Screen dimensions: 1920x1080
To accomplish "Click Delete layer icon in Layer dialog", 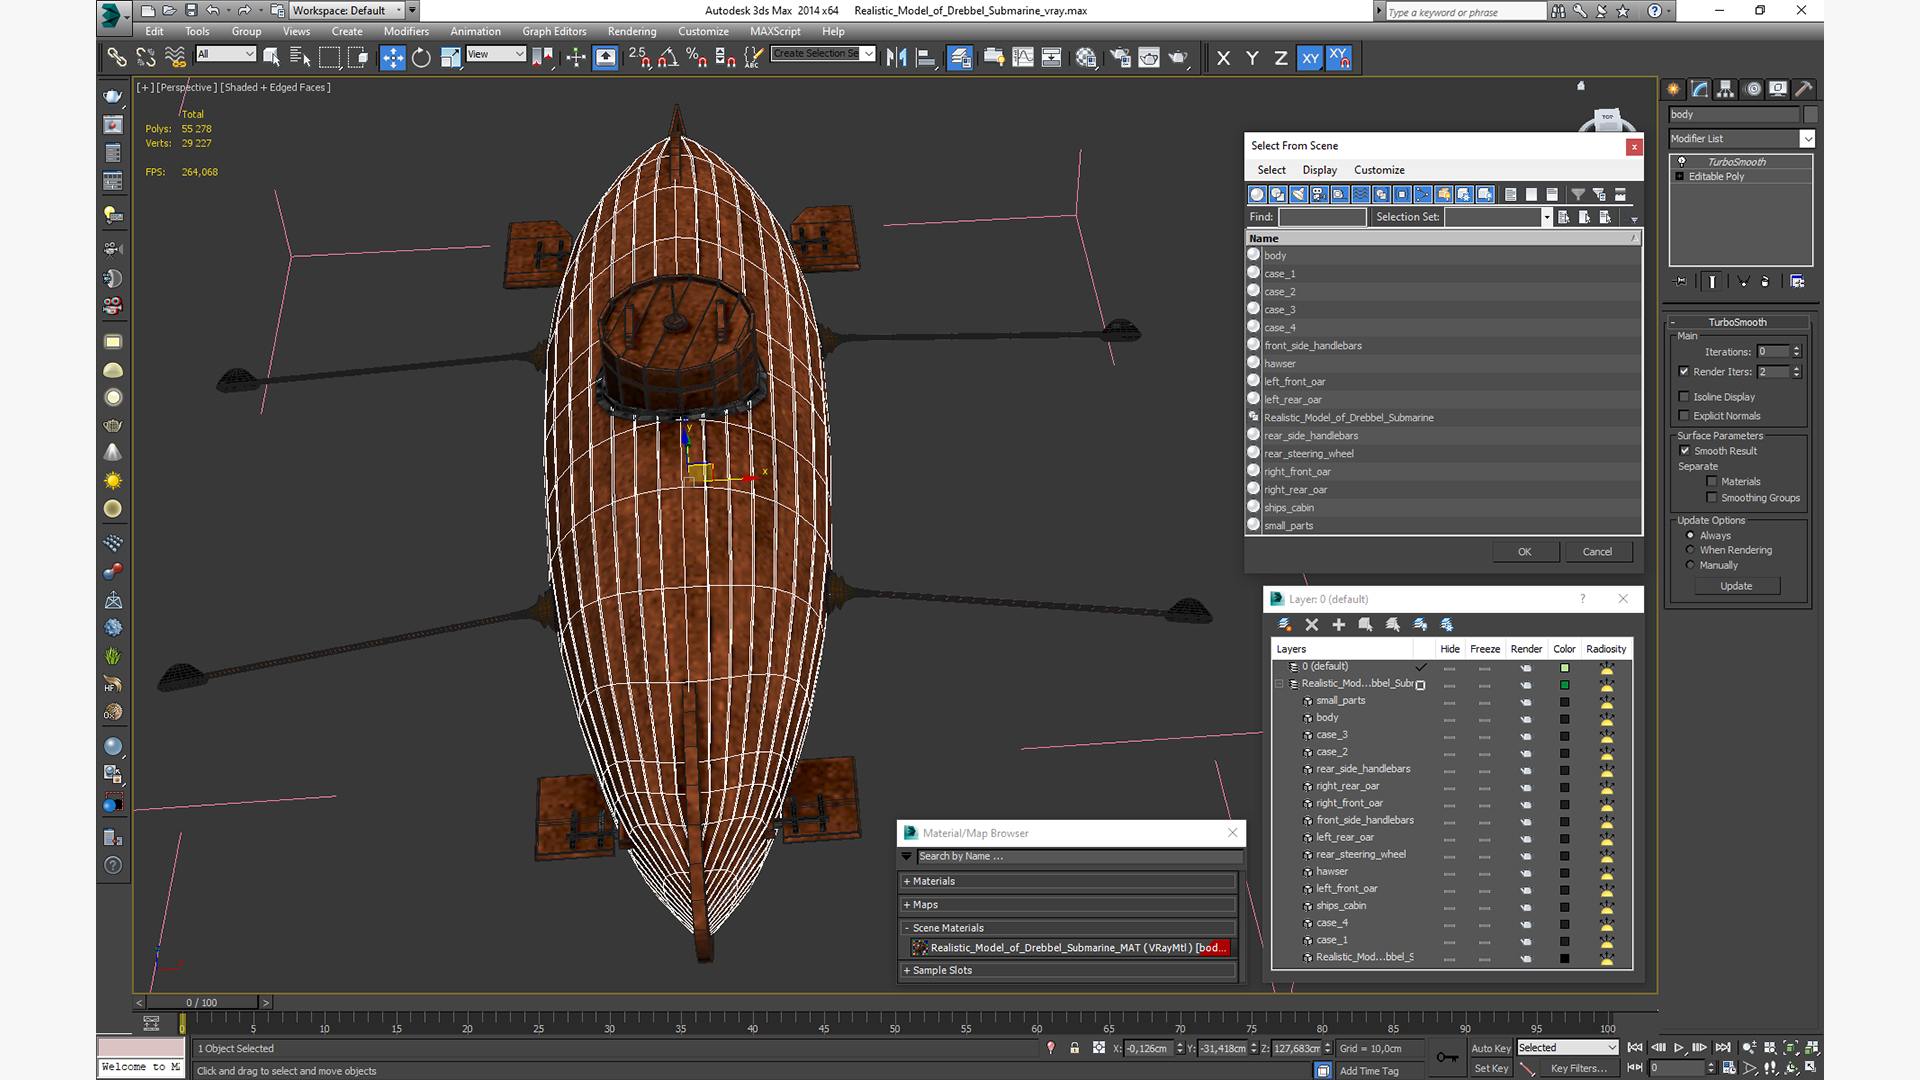I will click(x=1312, y=625).
